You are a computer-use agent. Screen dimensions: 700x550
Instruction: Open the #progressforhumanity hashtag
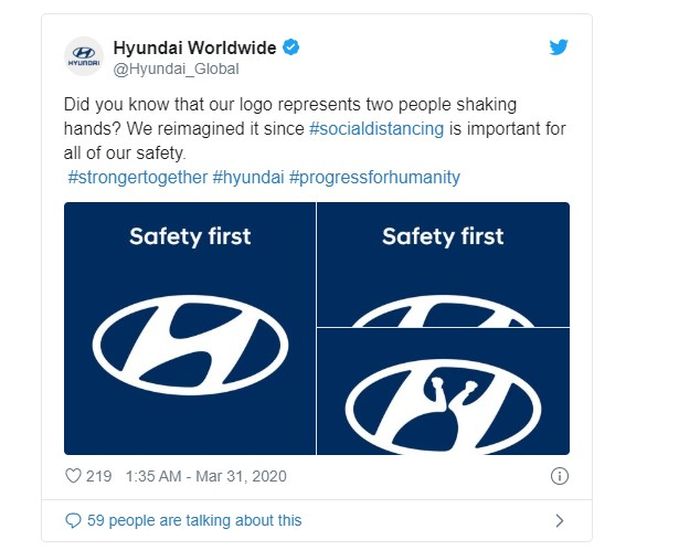tap(375, 177)
